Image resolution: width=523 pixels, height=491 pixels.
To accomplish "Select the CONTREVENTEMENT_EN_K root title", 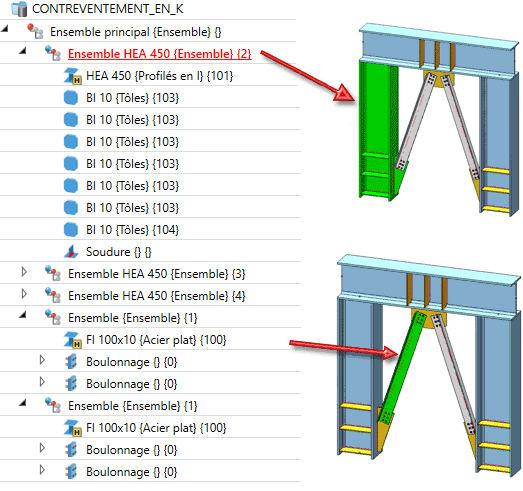I will point(108,9).
